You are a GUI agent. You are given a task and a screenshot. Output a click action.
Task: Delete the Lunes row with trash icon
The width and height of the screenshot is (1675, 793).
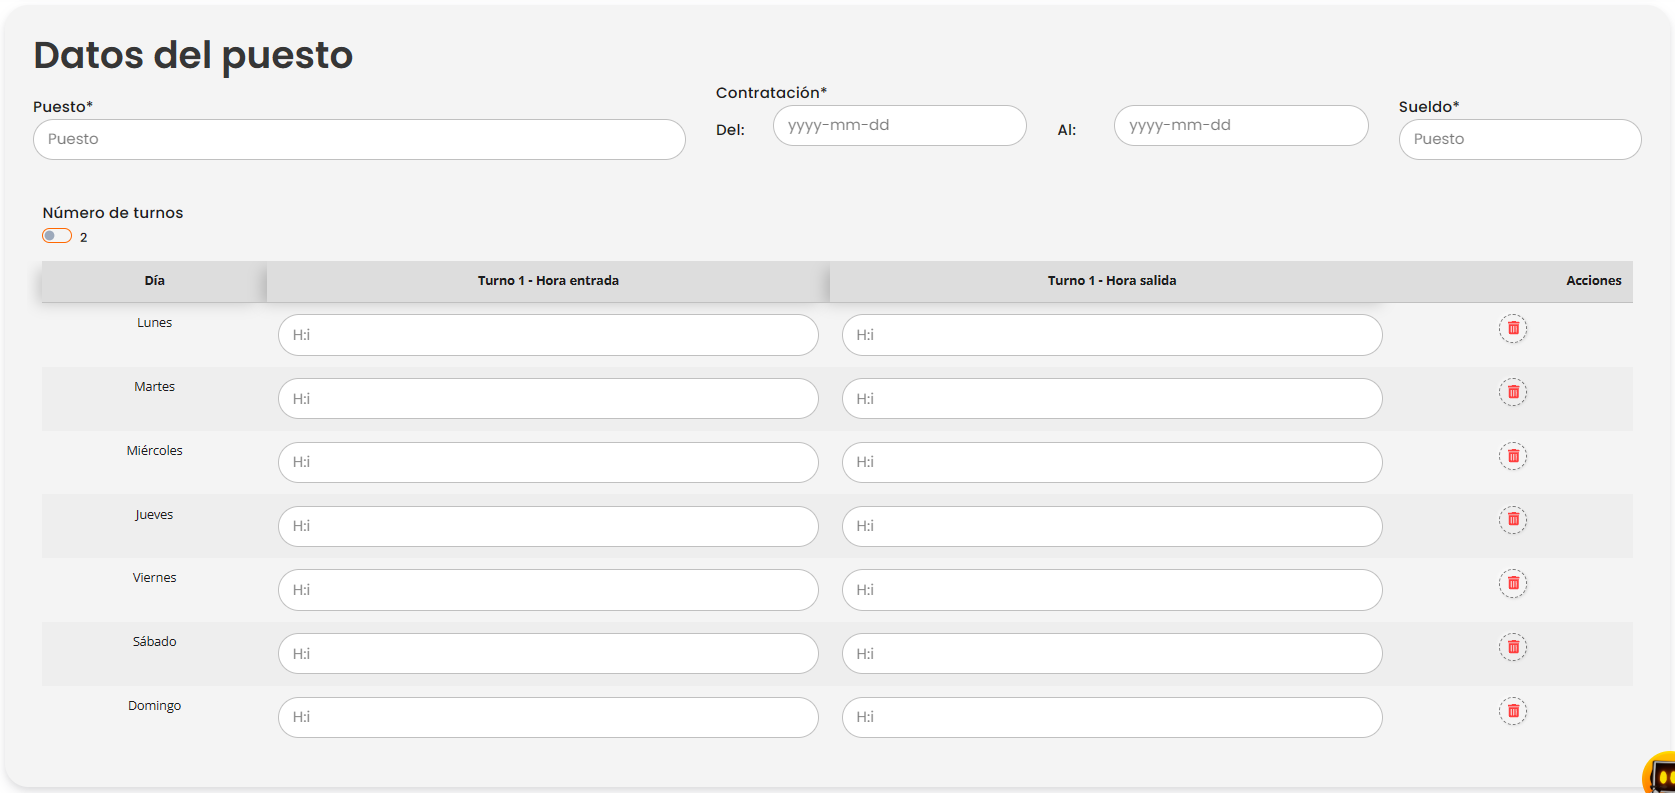point(1512,328)
